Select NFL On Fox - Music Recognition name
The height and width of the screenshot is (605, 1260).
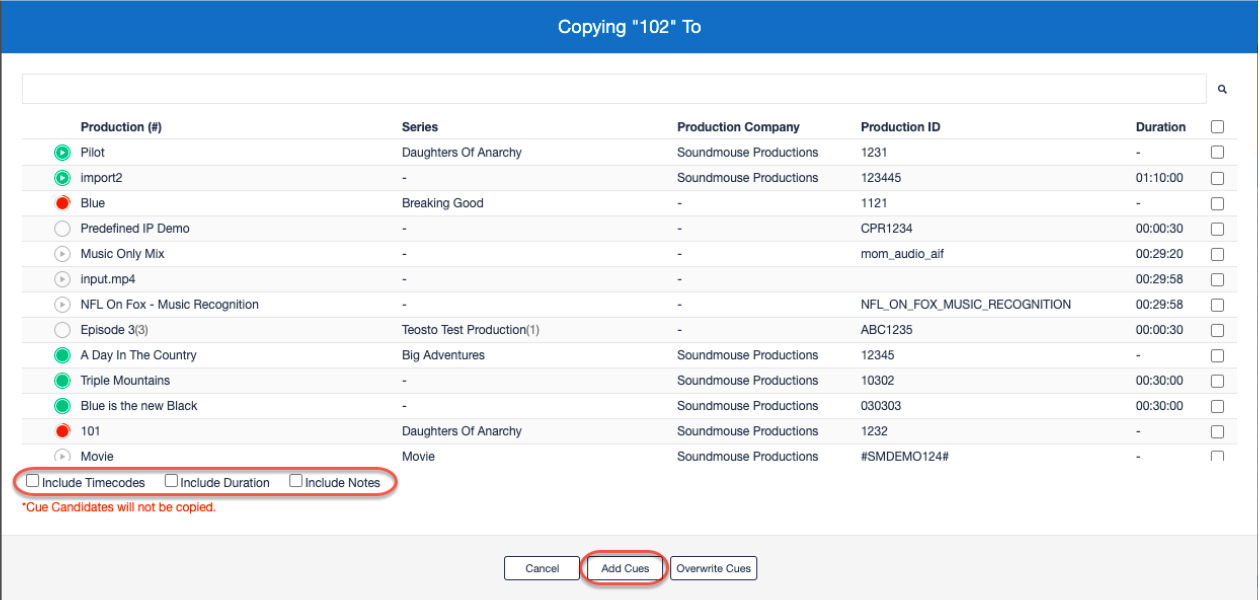169,305
